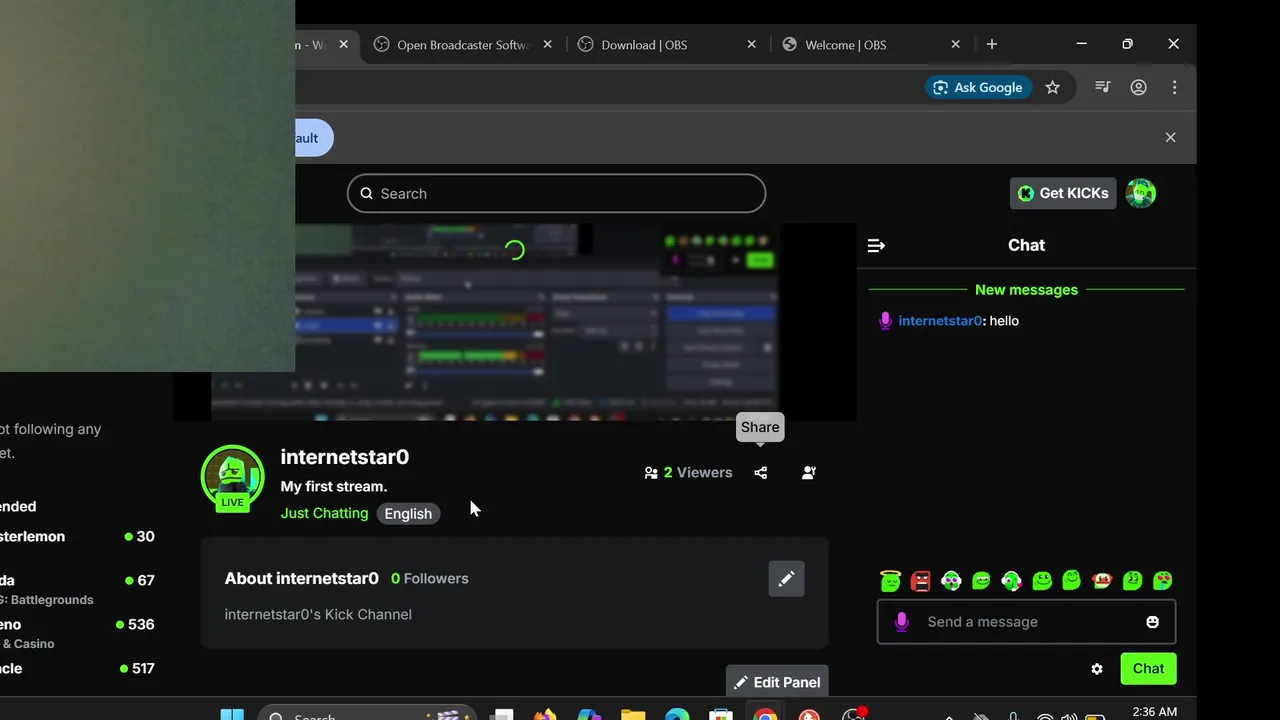Send the red-capped face emote
Screen dimensions: 1280x720
(1102, 580)
